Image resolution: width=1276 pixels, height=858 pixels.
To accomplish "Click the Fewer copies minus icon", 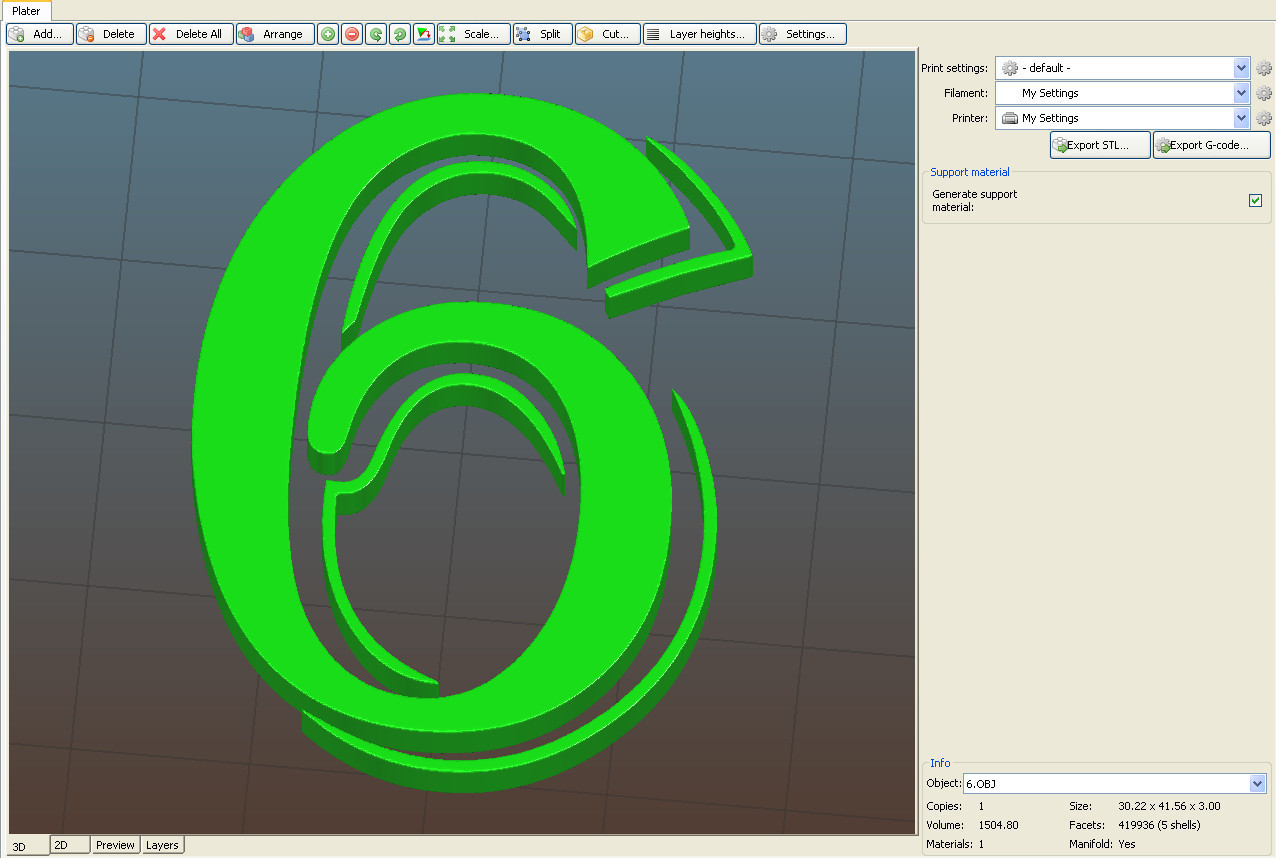I will 351,33.
